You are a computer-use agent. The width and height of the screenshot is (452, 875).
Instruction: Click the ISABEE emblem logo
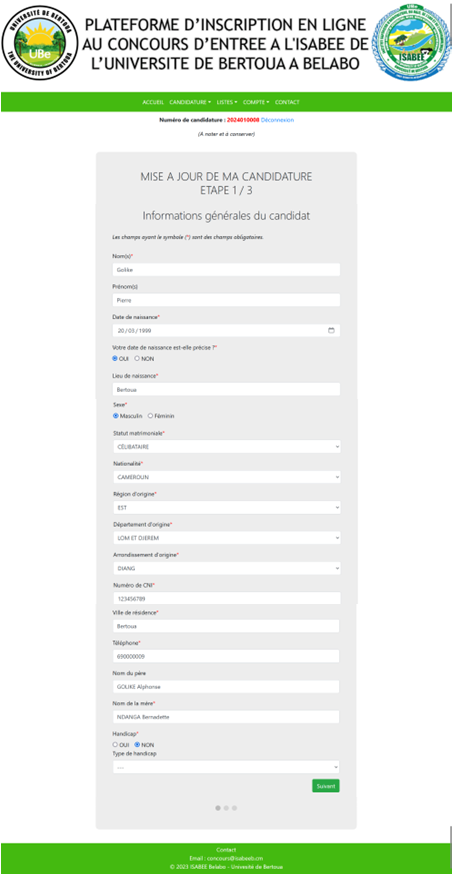tap(411, 43)
